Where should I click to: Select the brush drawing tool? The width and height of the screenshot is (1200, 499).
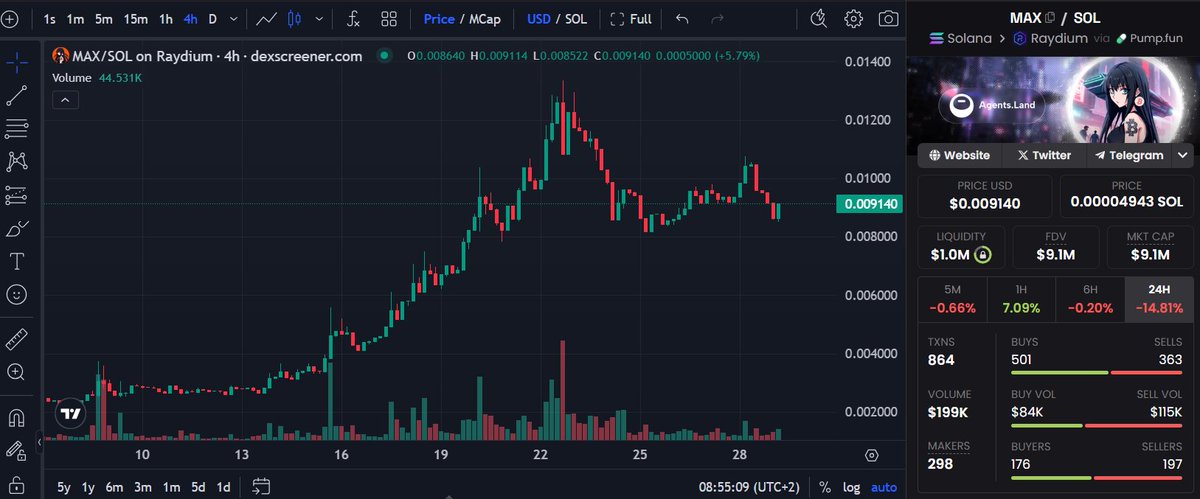pos(17,229)
